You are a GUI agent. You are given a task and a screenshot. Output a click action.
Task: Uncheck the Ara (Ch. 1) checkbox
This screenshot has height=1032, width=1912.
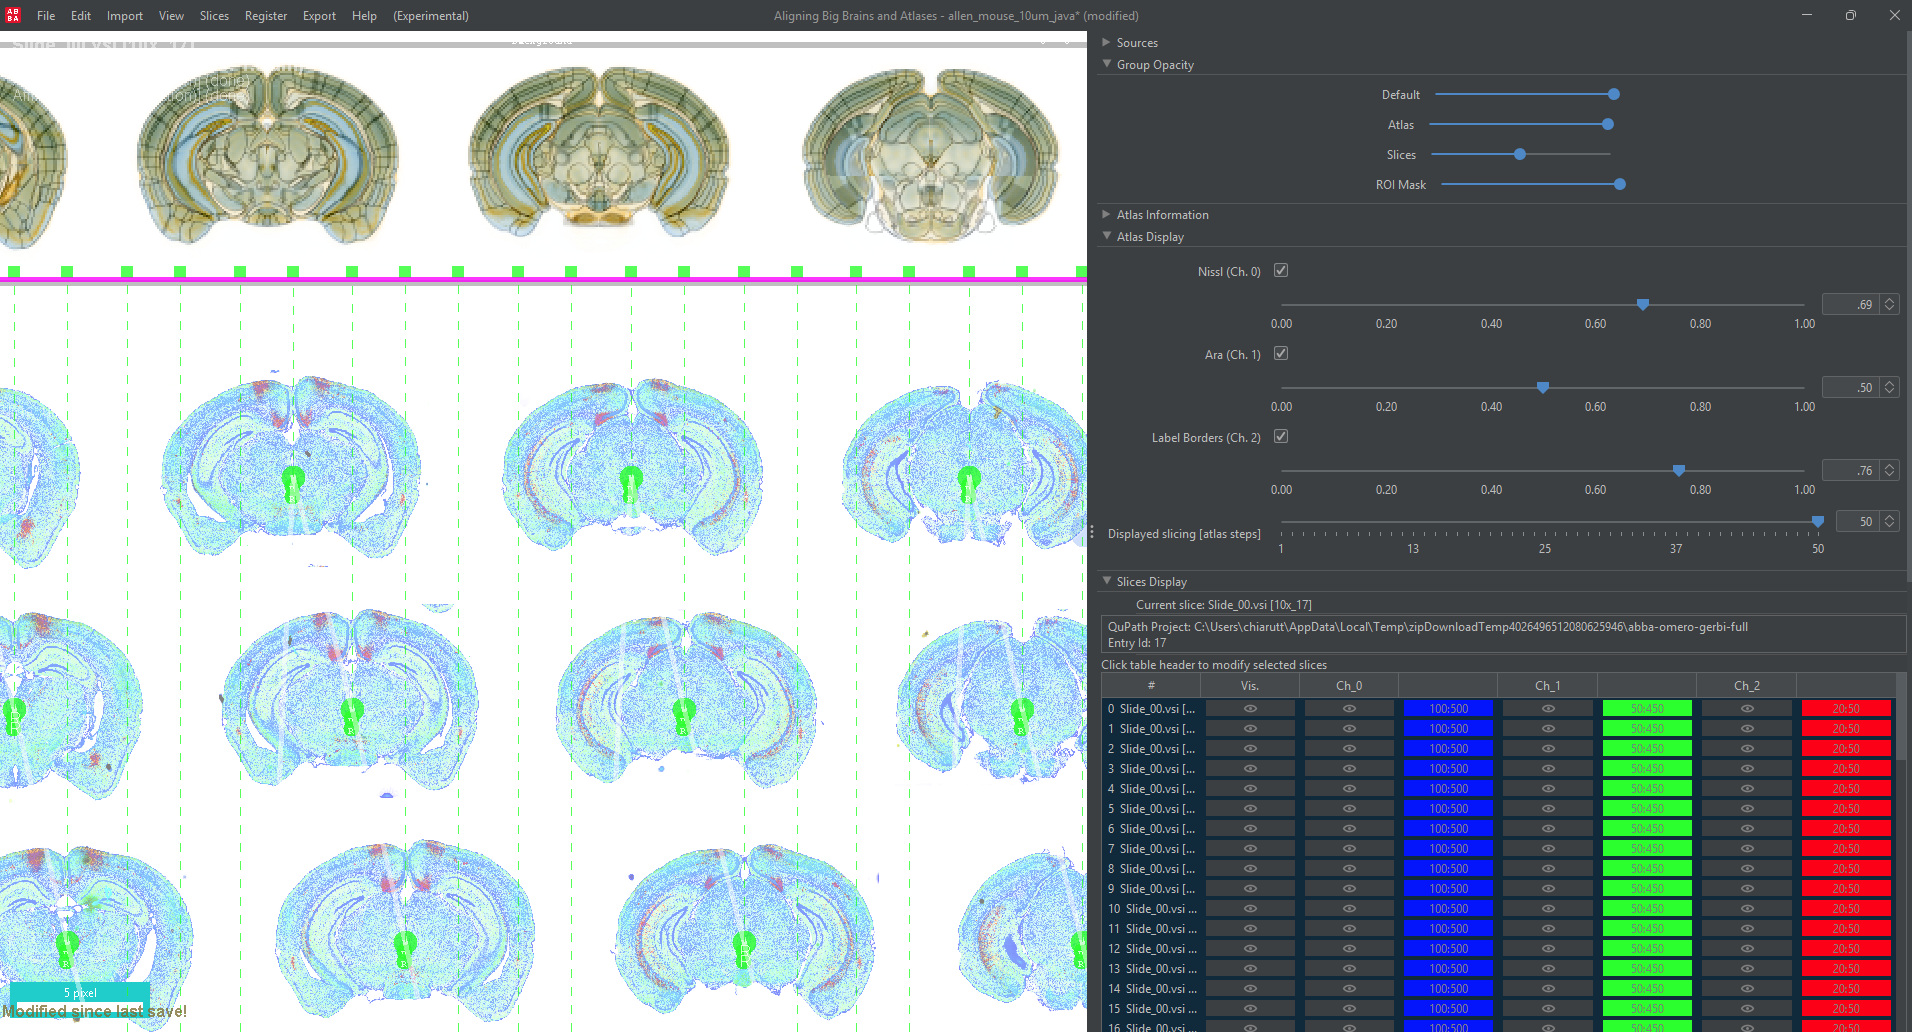pos(1280,354)
